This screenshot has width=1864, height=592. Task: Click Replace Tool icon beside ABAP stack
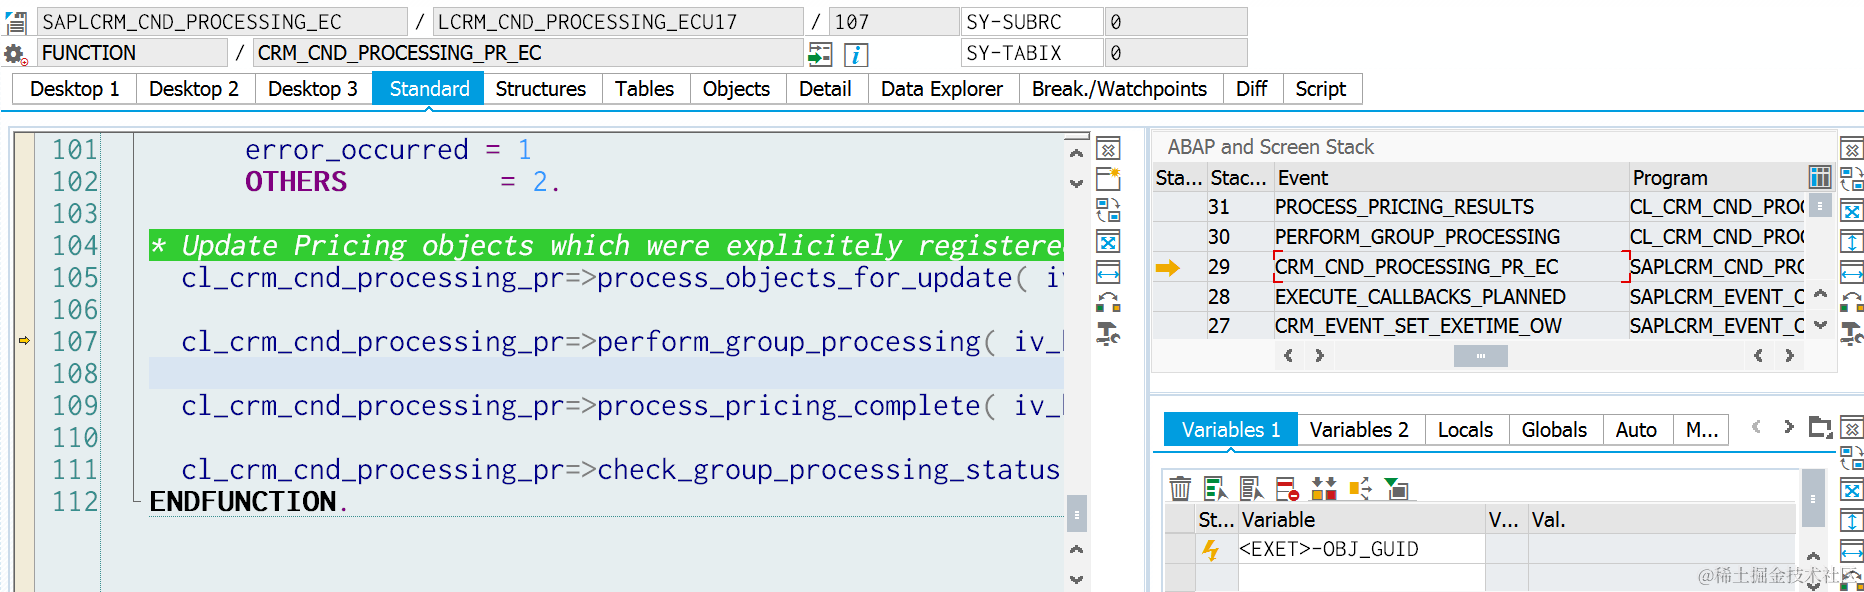point(1852,180)
